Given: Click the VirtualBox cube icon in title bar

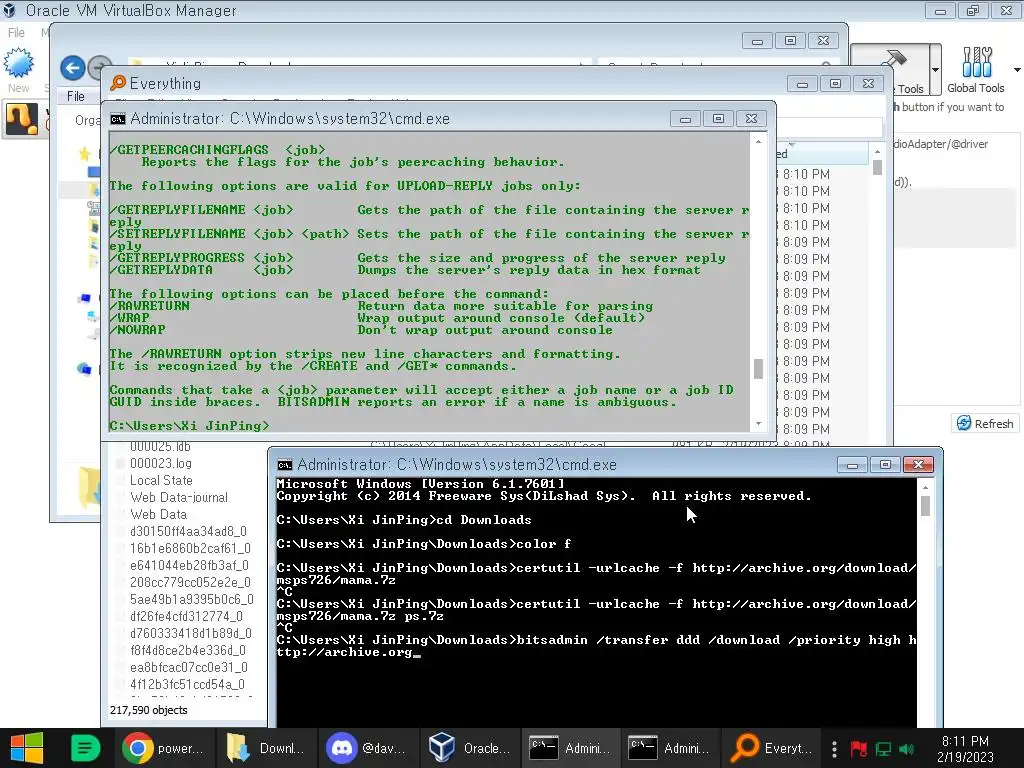Looking at the screenshot, I should pyautogui.click(x=9, y=10).
